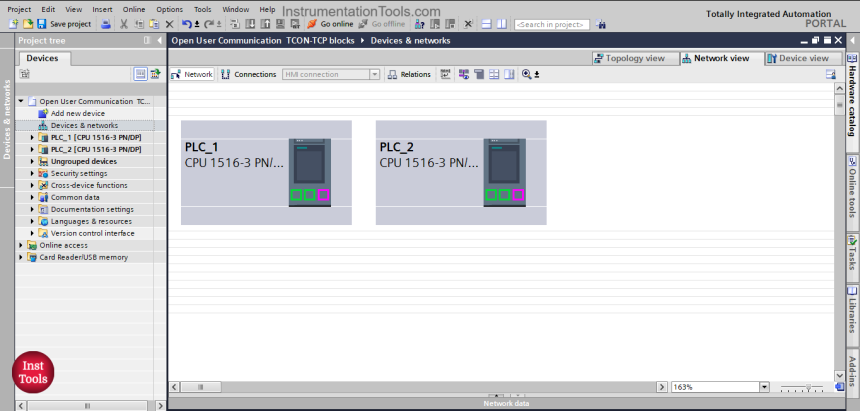
Task: Click Languages & resources tree item
Action: [x=91, y=221]
